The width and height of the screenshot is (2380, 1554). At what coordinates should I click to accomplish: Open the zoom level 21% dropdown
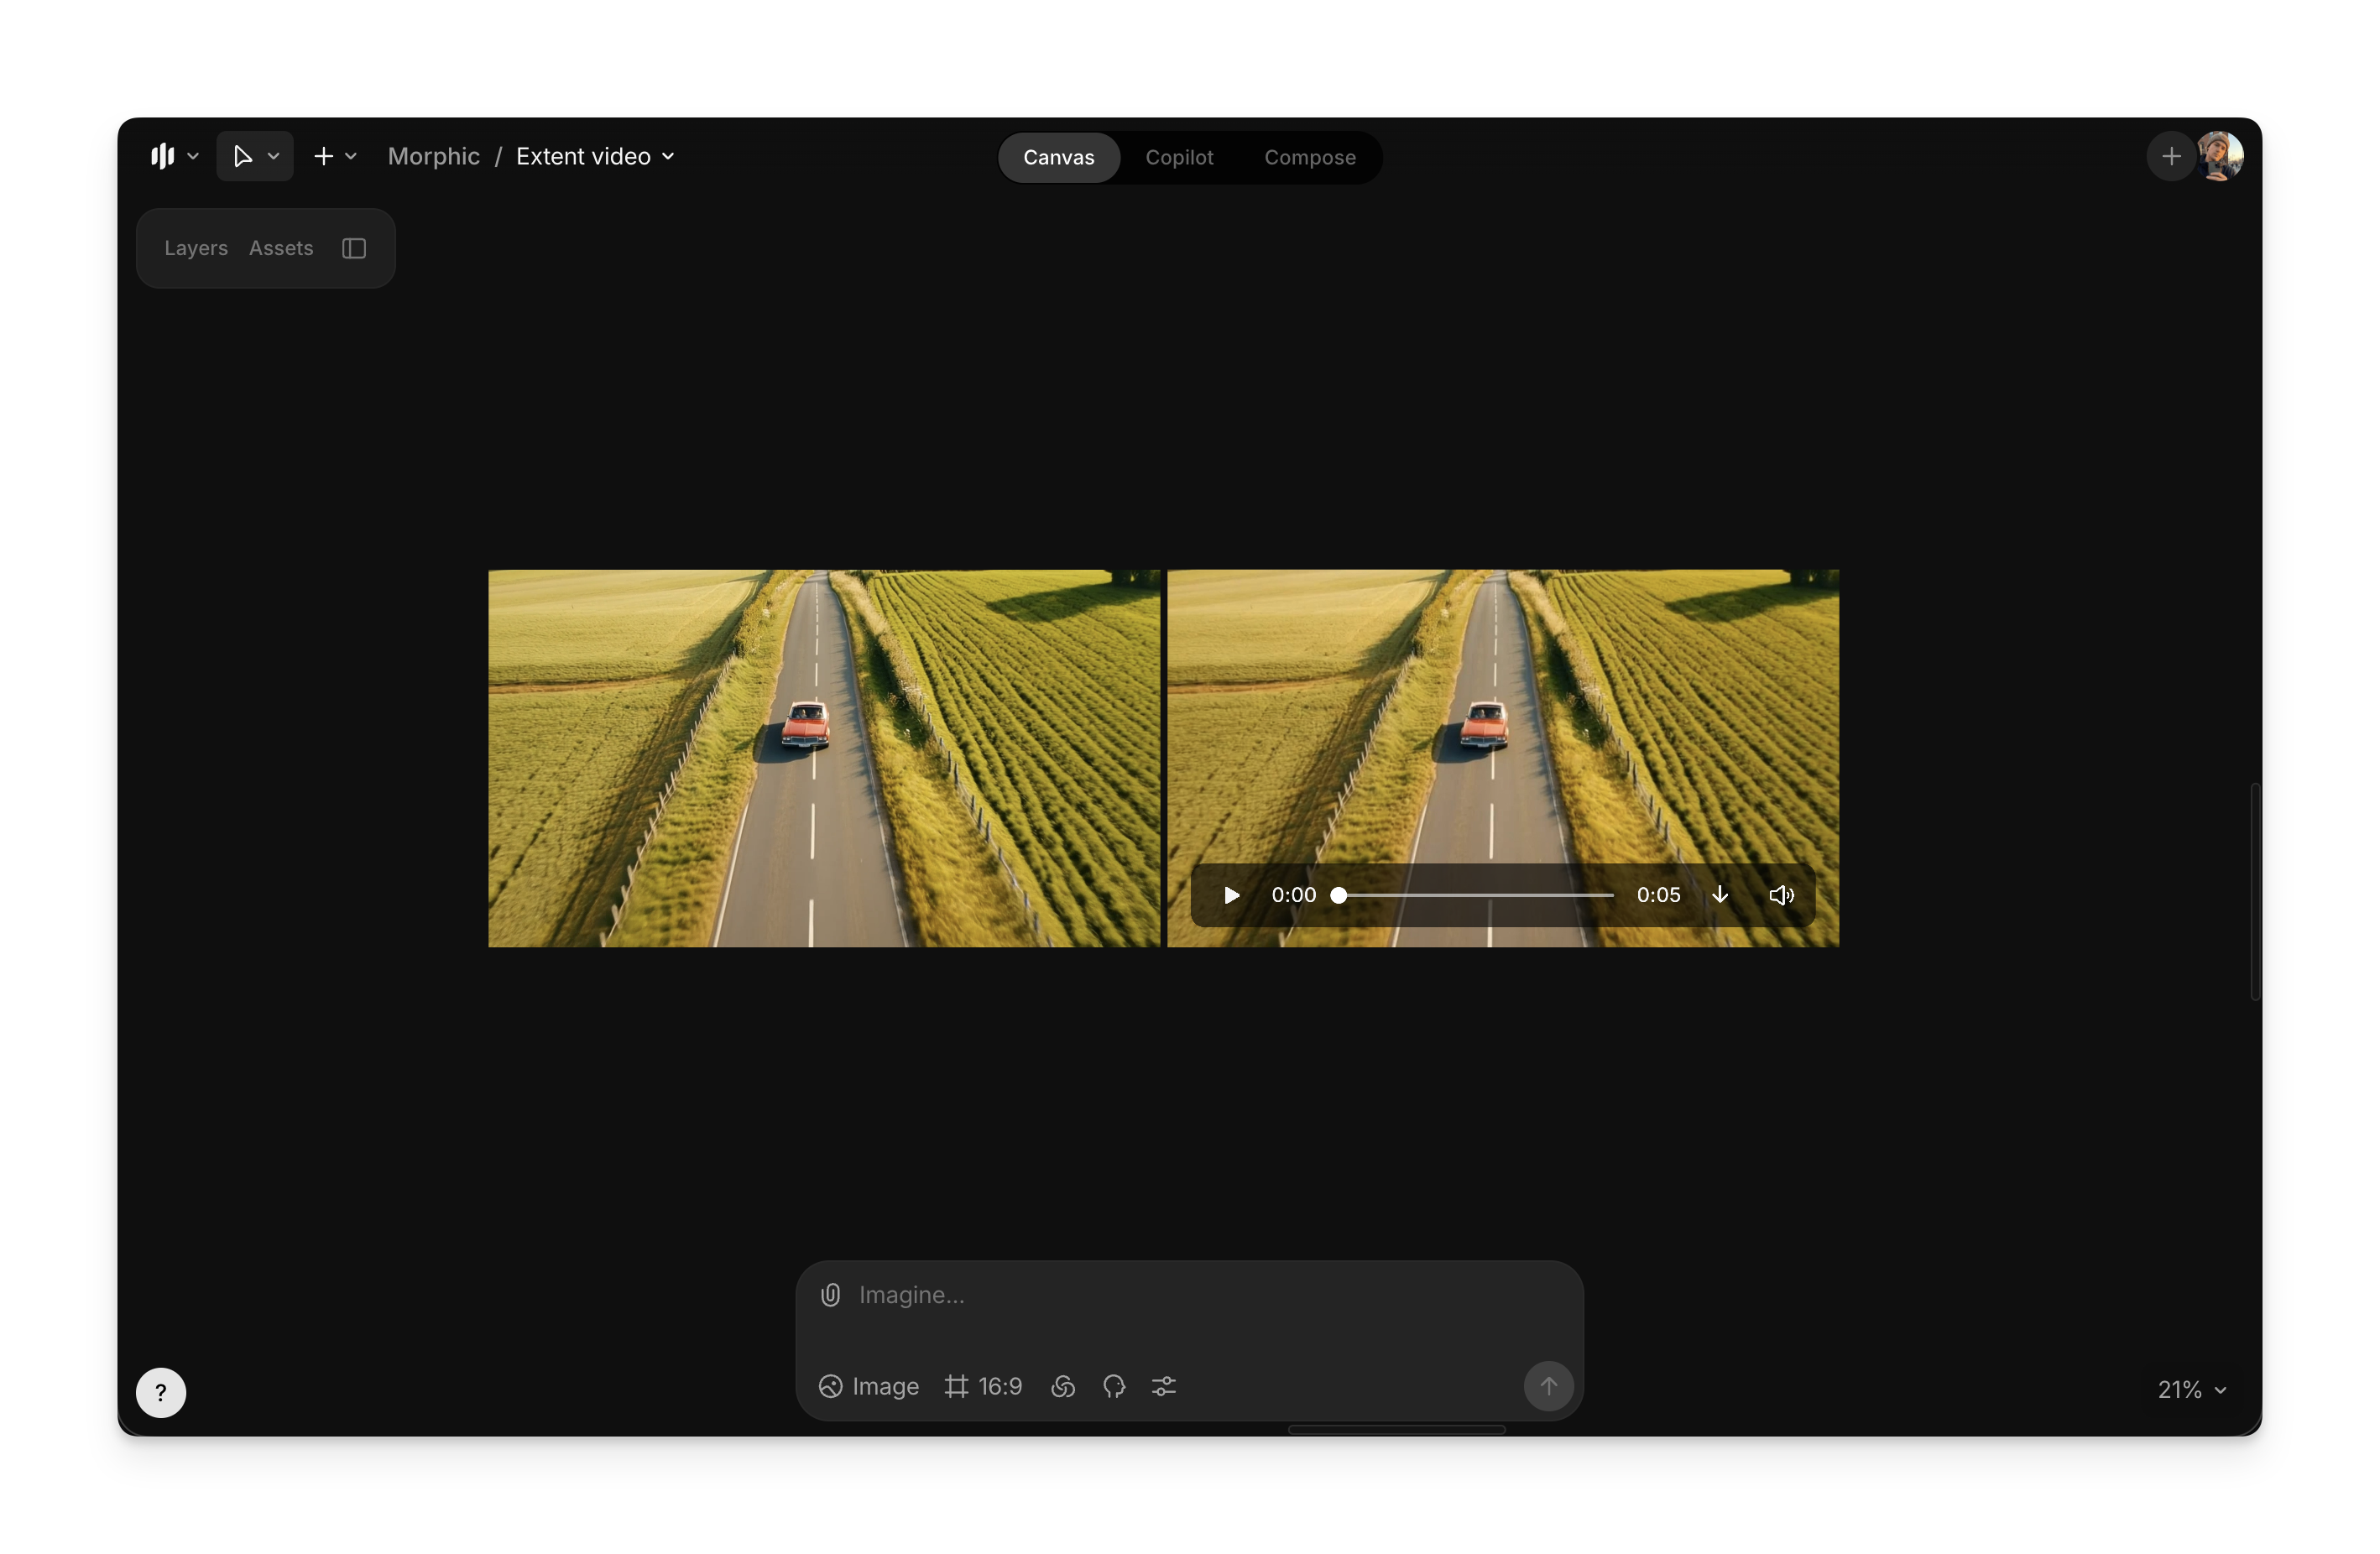tap(2191, 1389)
